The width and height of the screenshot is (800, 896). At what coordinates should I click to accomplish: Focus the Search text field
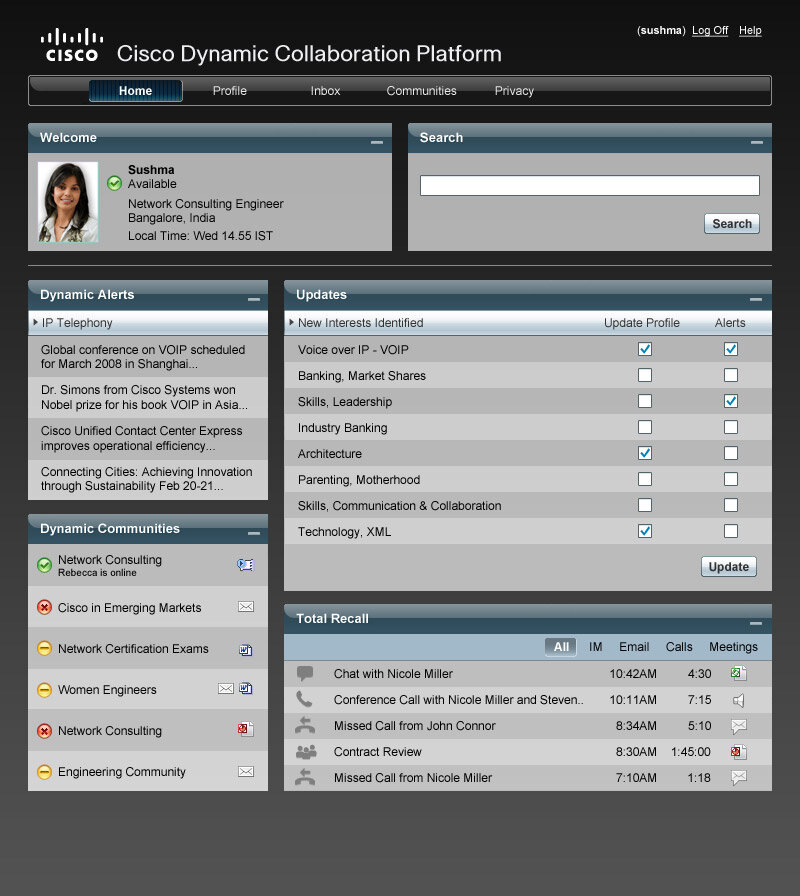(x=589, y=185)
